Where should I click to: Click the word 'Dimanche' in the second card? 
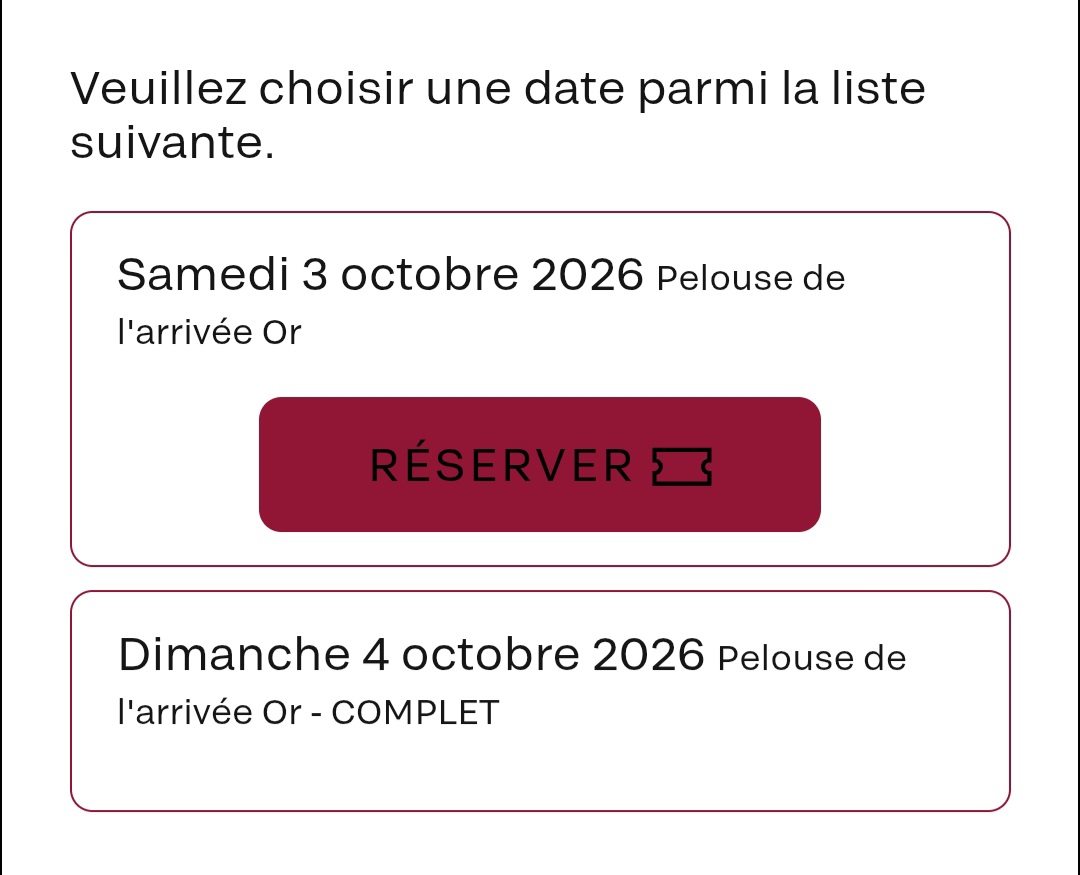click(x=234, y=654)
